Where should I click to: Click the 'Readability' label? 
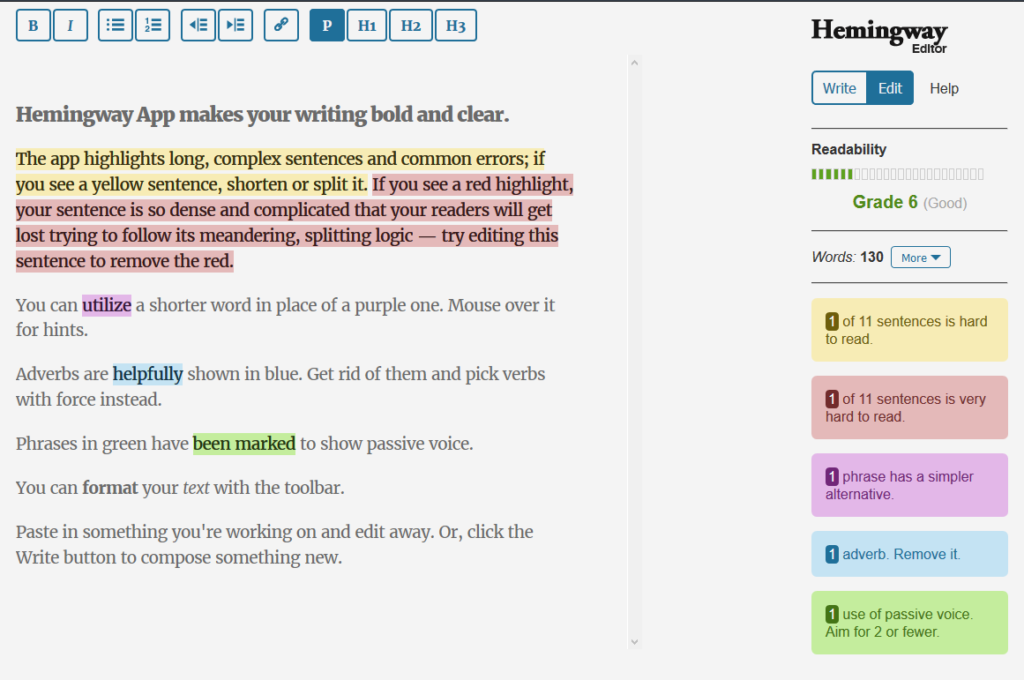(849, 149)
